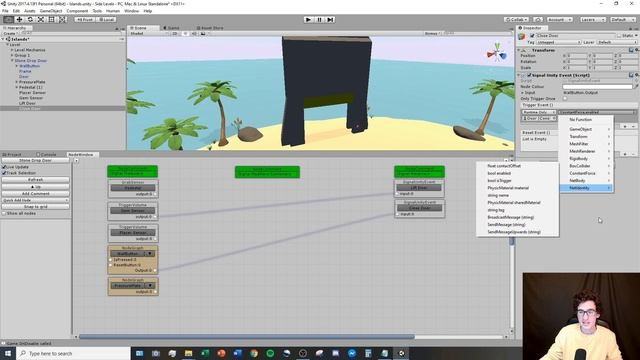This screenshot has width=640, height=360.
Task: Open Quick Add Node dropdown
Action: [36, 200]
